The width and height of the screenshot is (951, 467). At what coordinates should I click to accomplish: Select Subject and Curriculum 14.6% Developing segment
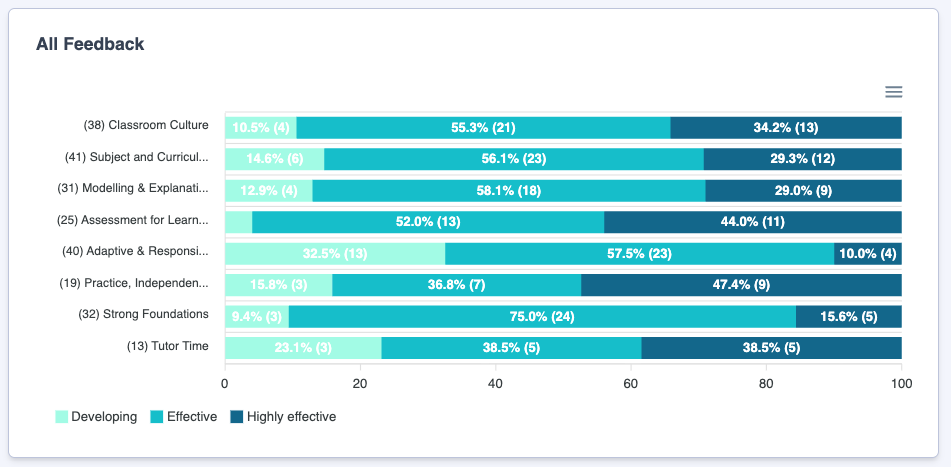[274, 159]
